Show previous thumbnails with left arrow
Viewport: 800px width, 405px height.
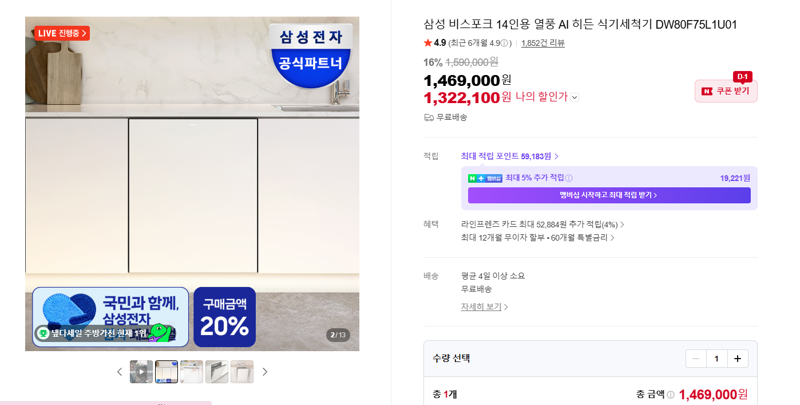click(119, 372)
